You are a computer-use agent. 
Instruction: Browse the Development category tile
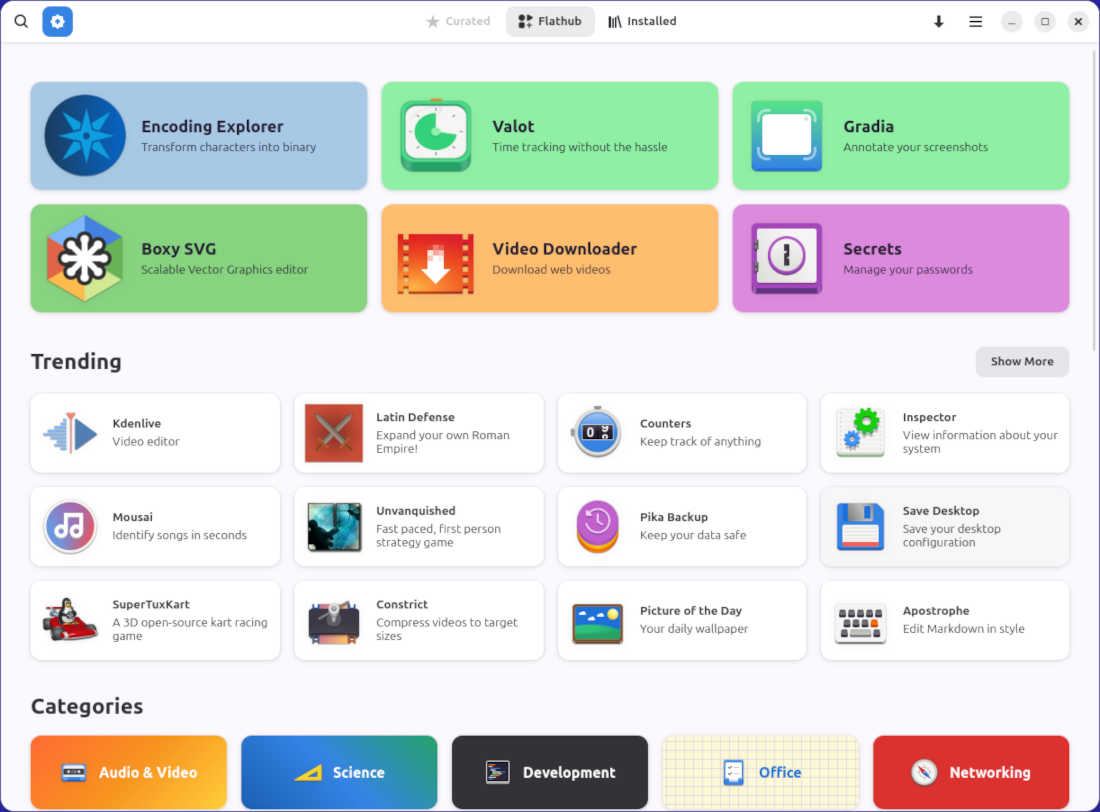[550, 772]
